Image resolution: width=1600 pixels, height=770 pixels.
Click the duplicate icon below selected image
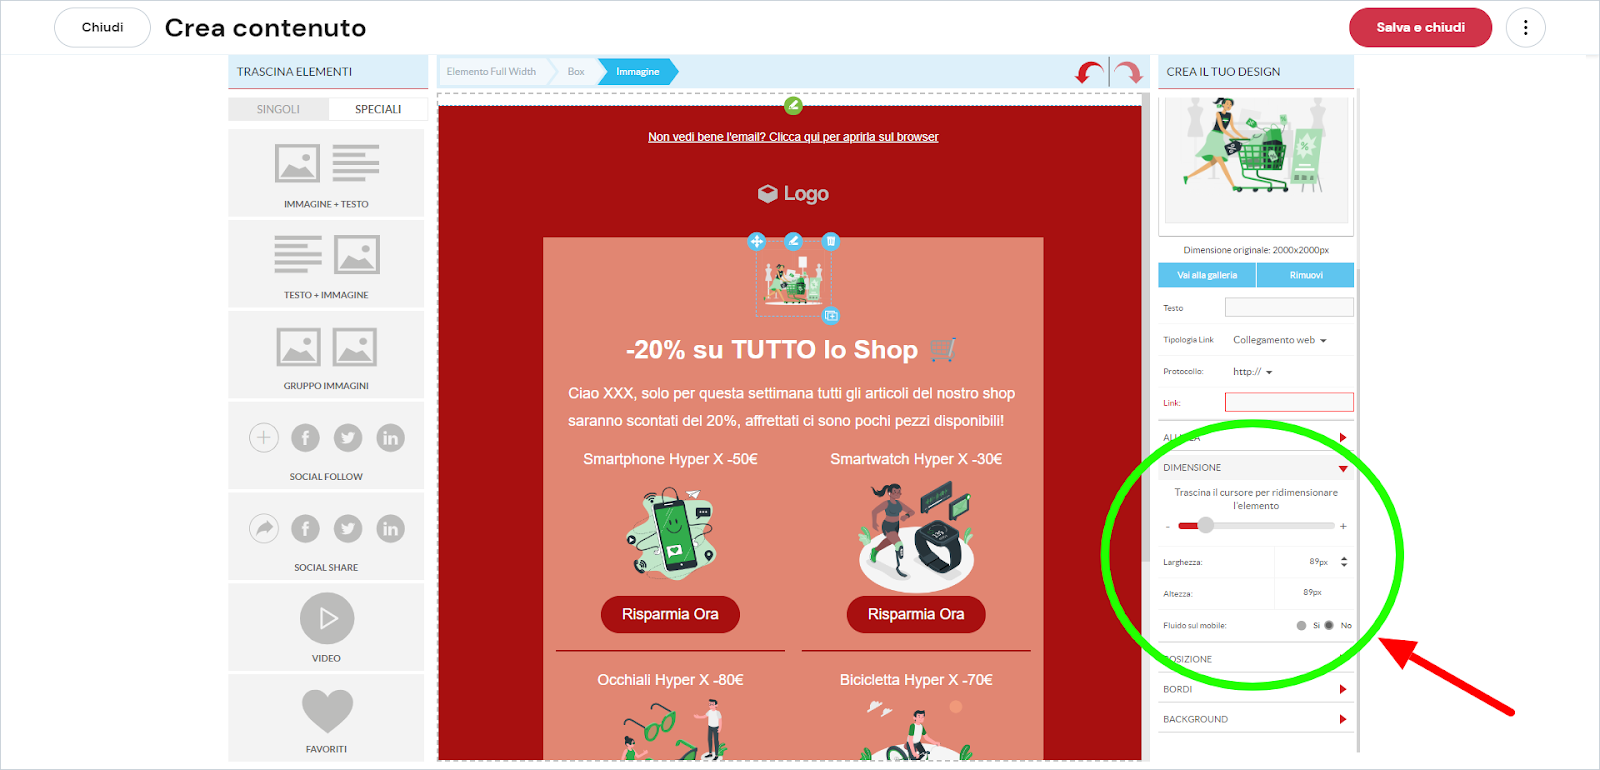coord(830,316)
